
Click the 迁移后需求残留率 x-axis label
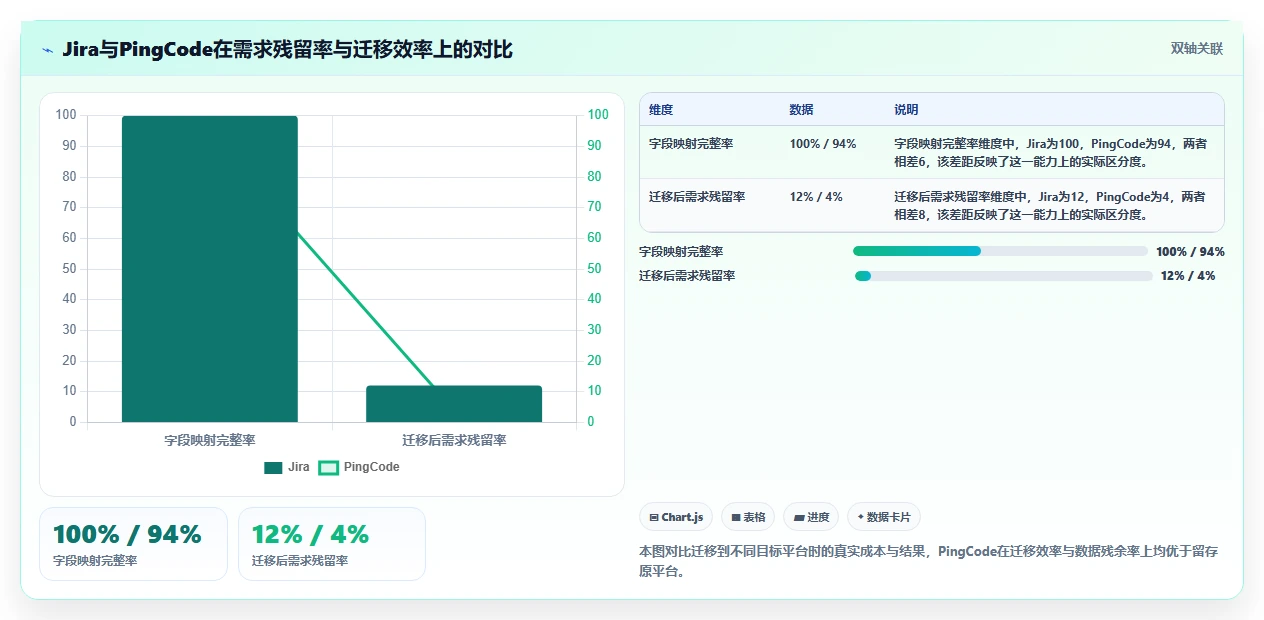click(x=454, y=440)
